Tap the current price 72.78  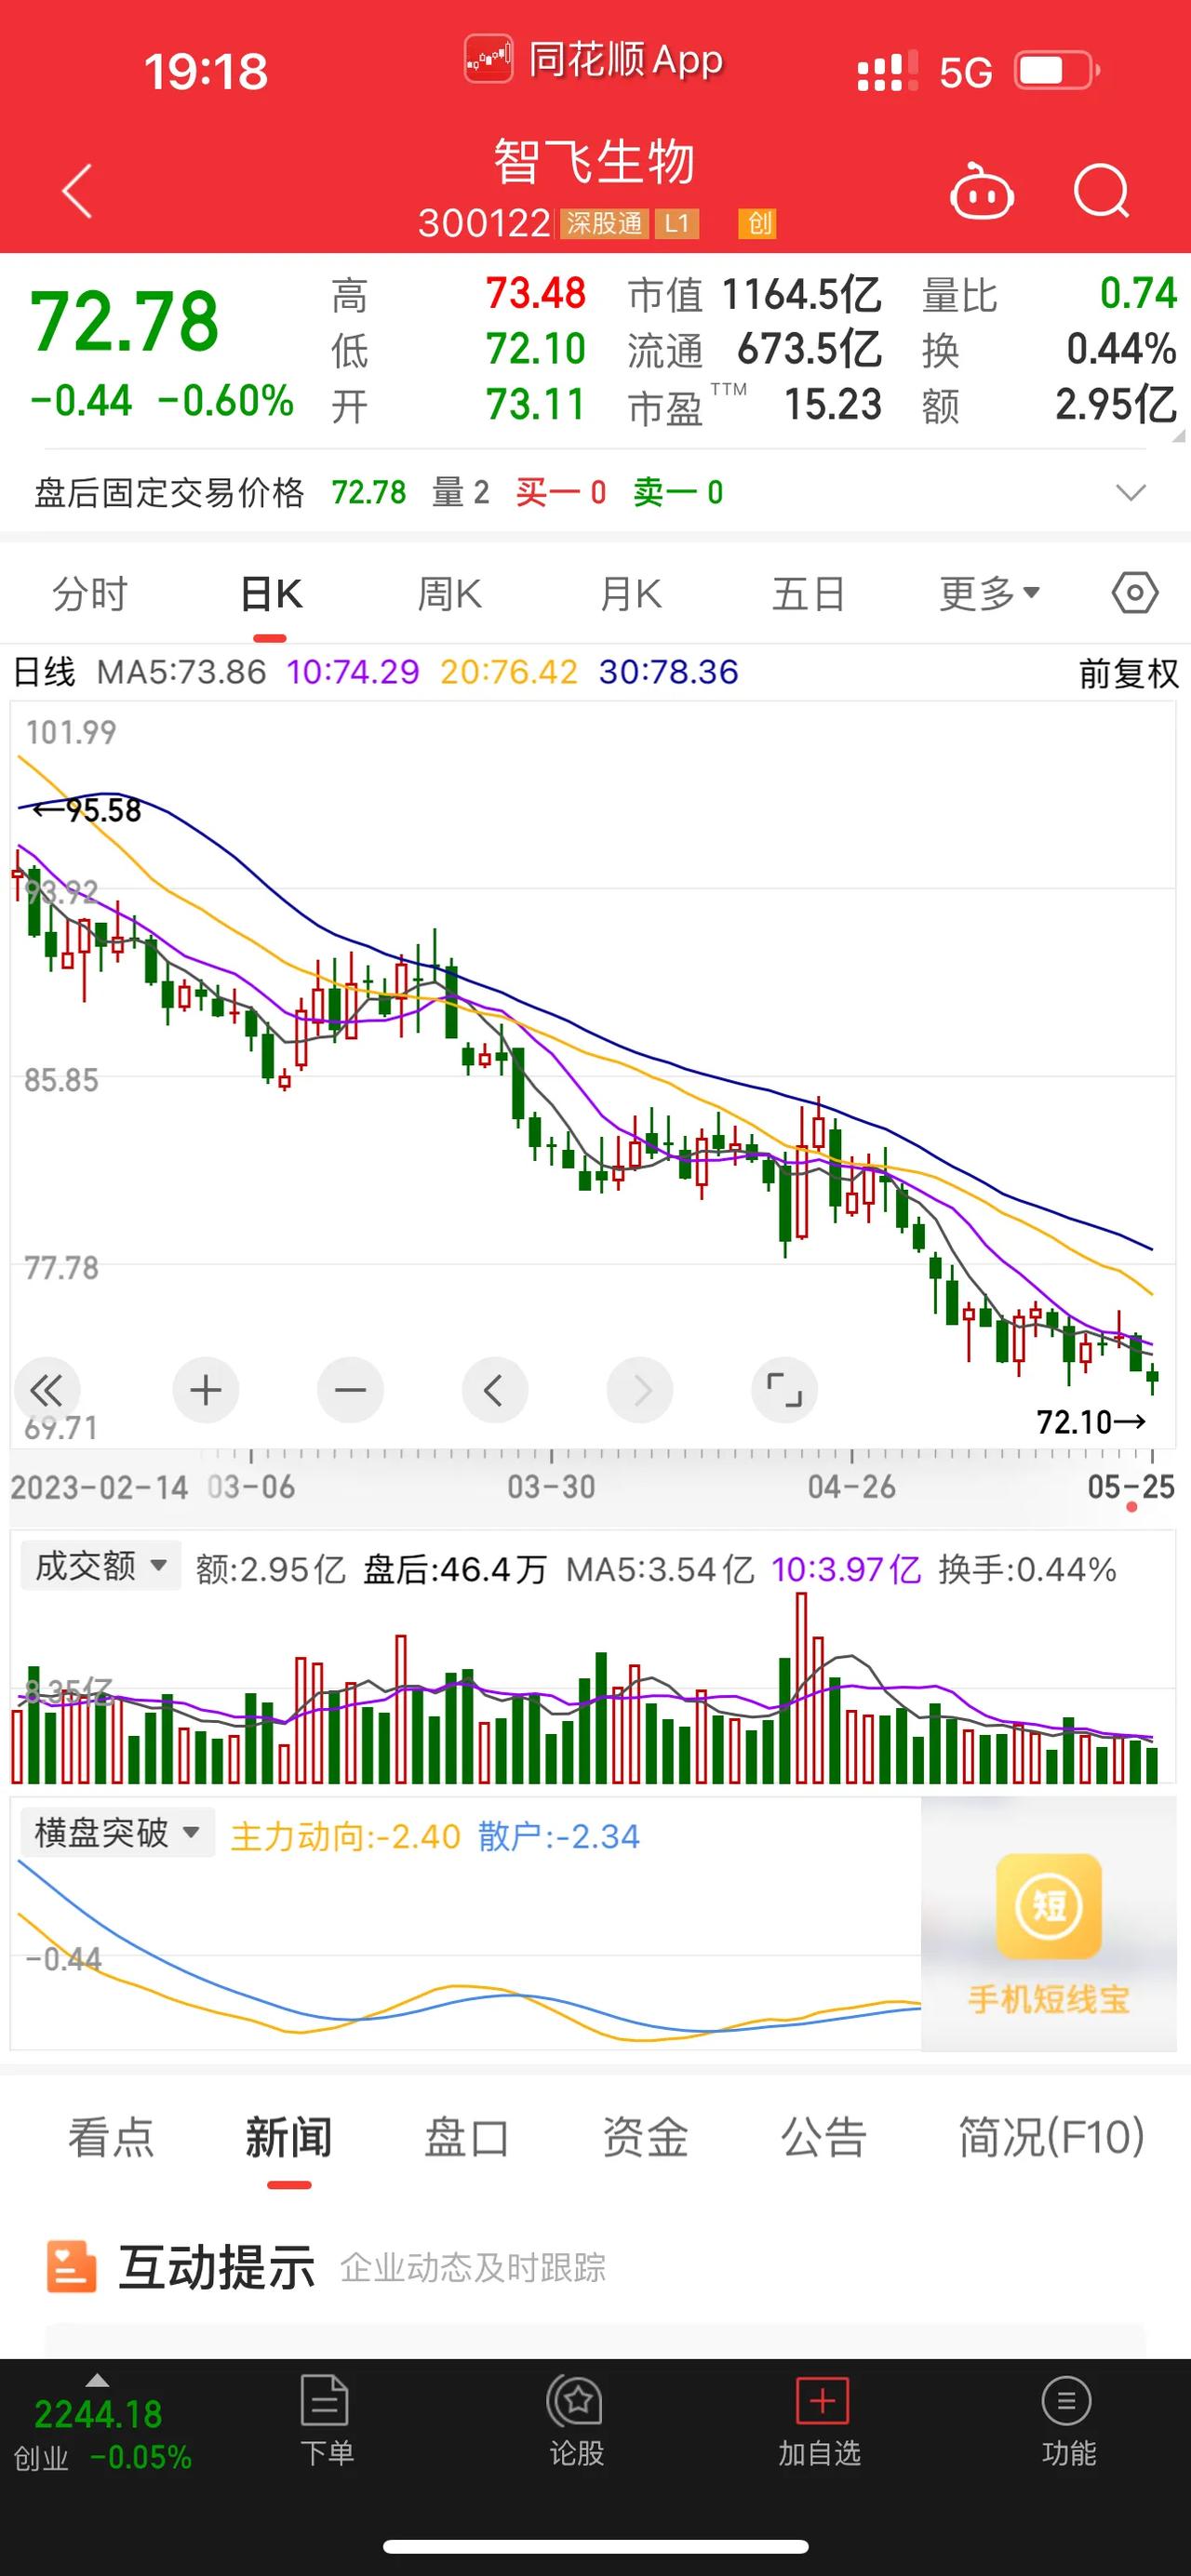point(124,321)
